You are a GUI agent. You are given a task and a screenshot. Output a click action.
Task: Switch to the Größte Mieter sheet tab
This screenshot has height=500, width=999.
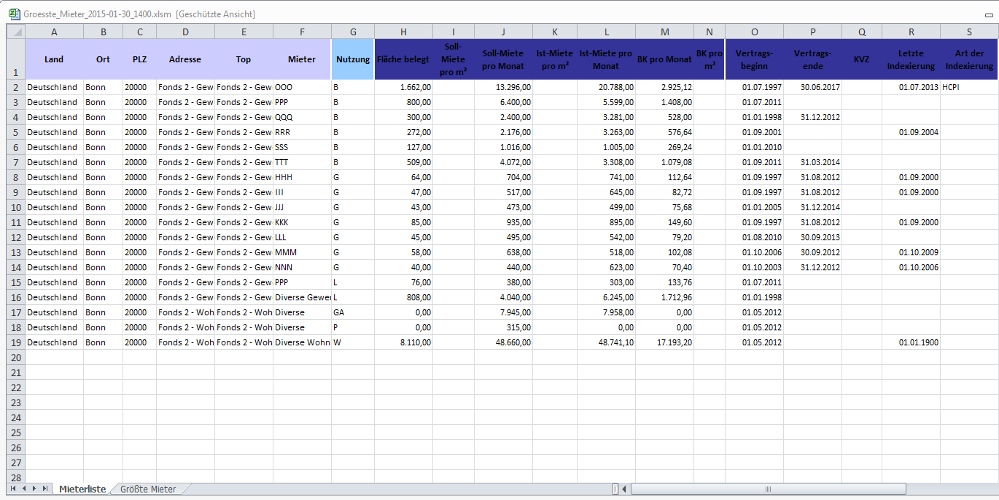coord(147,489)
